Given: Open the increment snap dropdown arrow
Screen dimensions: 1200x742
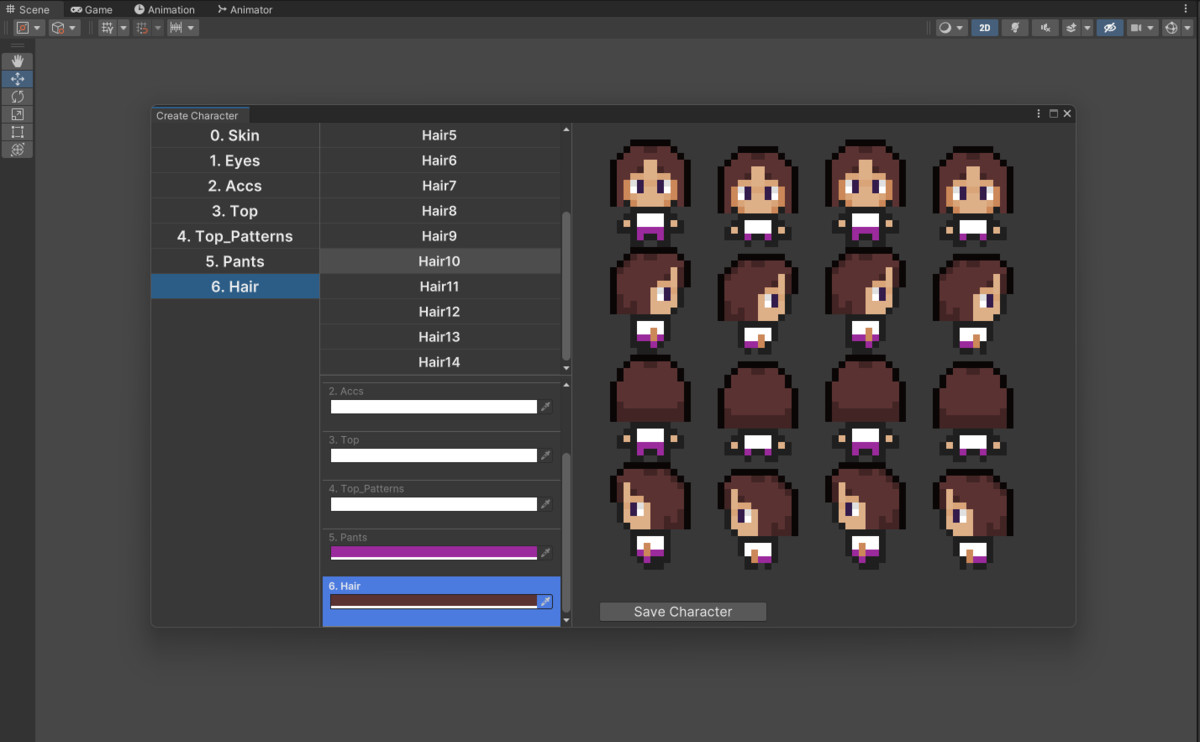Looking at the screenshot, I should [x=191, y=28].
